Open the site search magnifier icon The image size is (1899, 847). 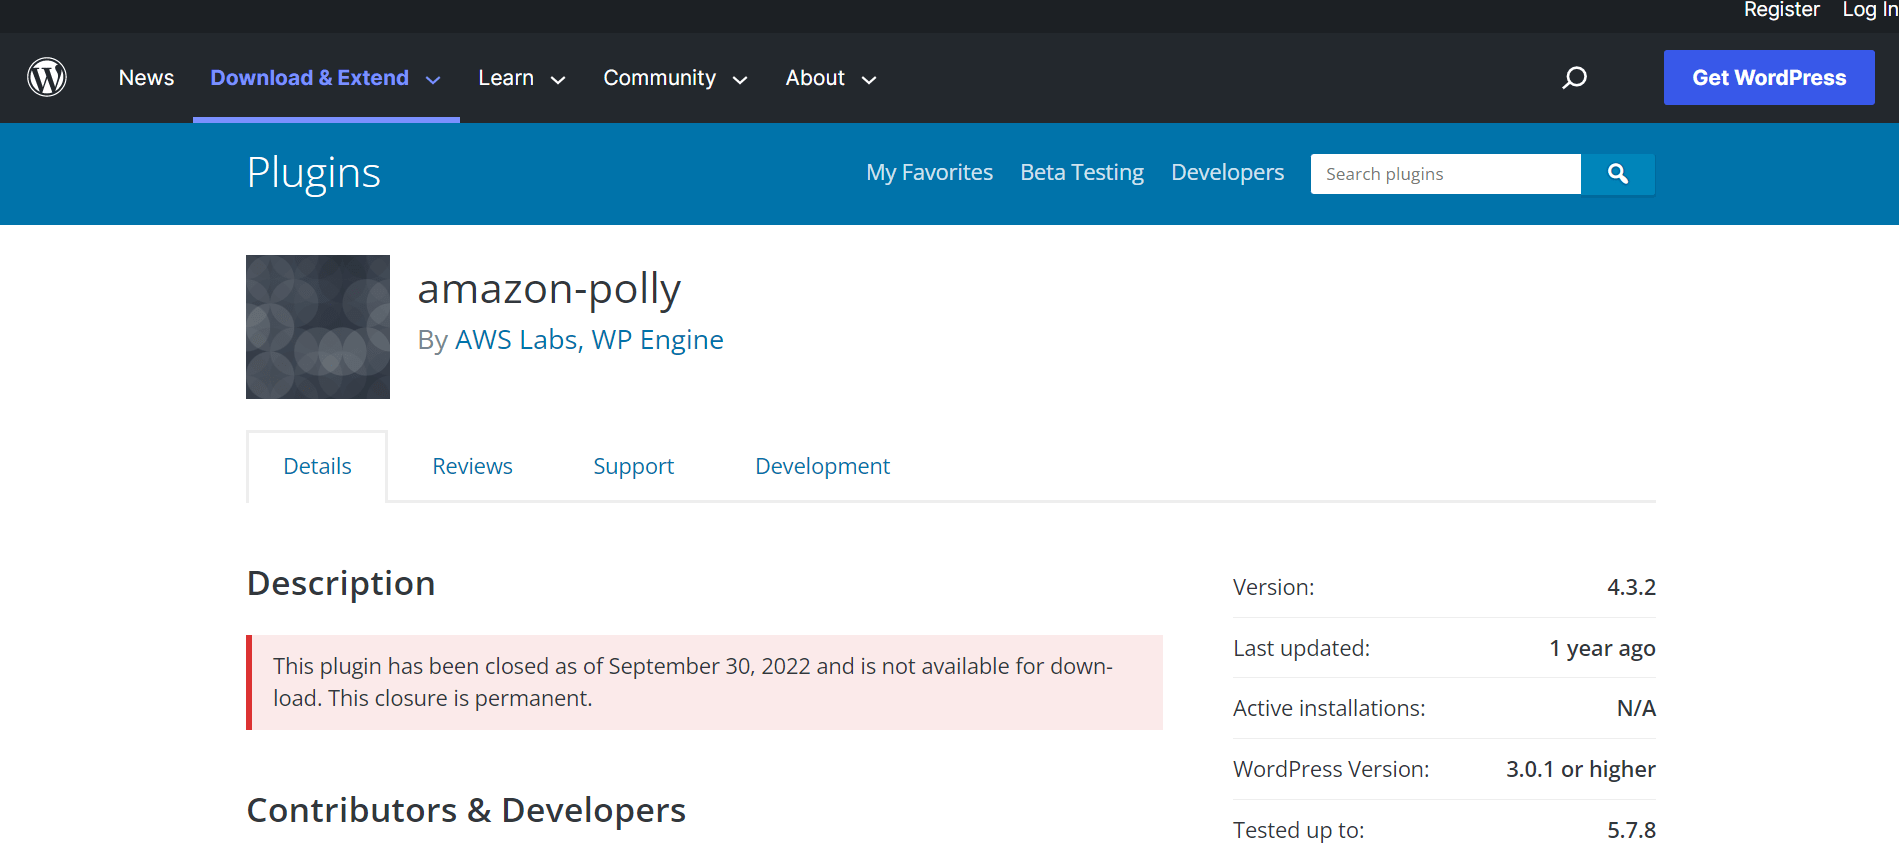tap(1574, 78)
